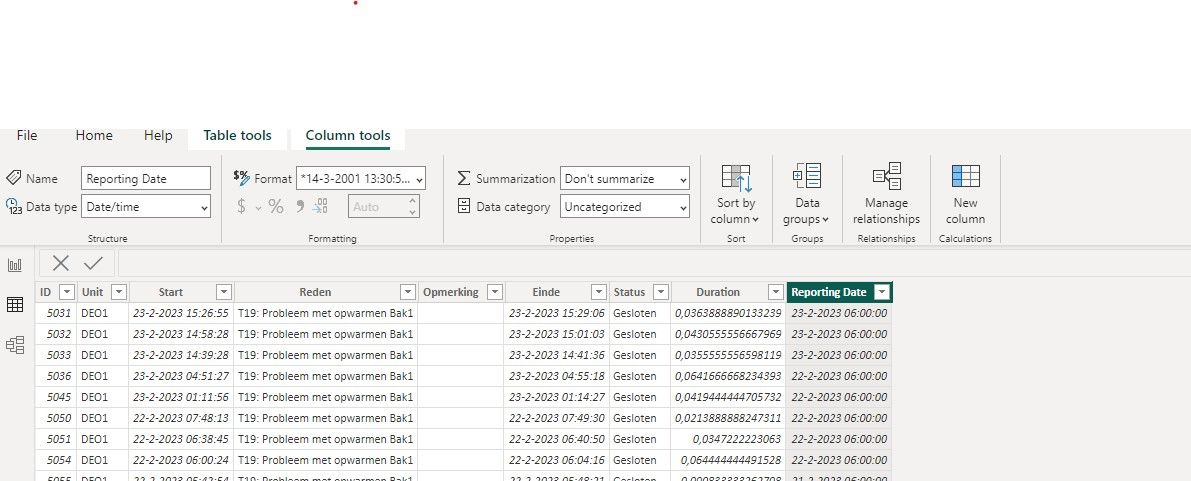
Task: Open the Start column filter dropdown
Action: tap(223, 292)
